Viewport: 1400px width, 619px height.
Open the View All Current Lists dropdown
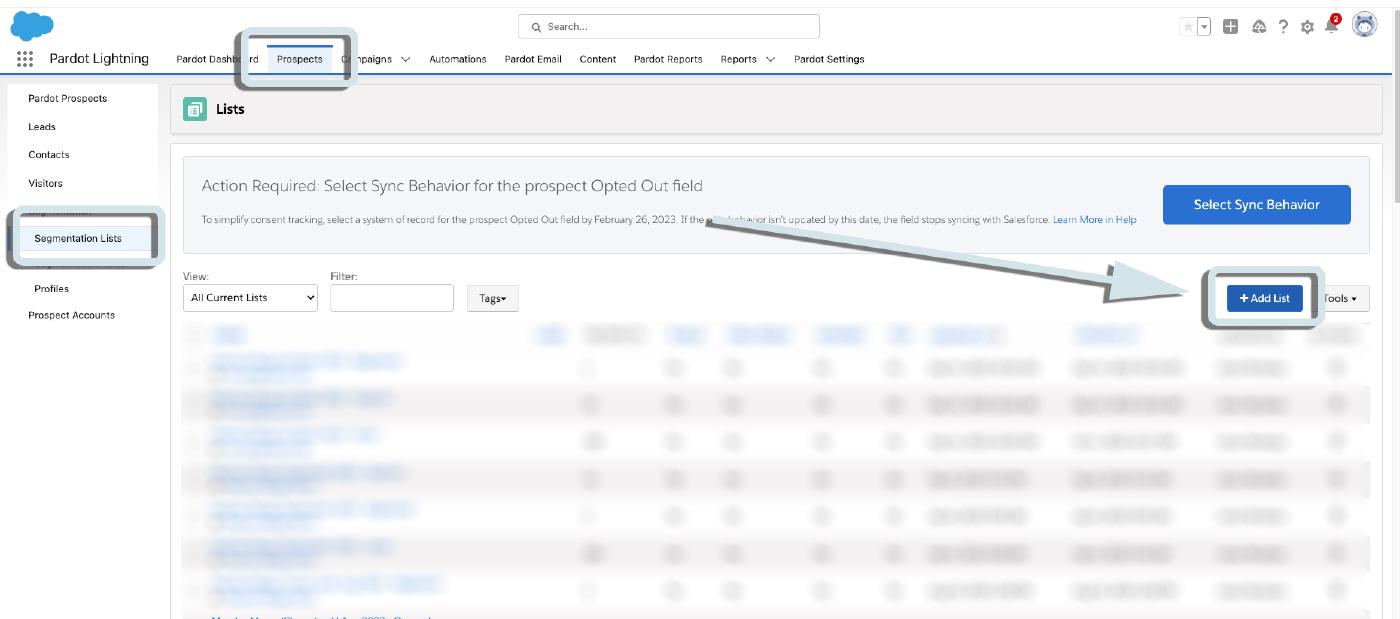250,298
